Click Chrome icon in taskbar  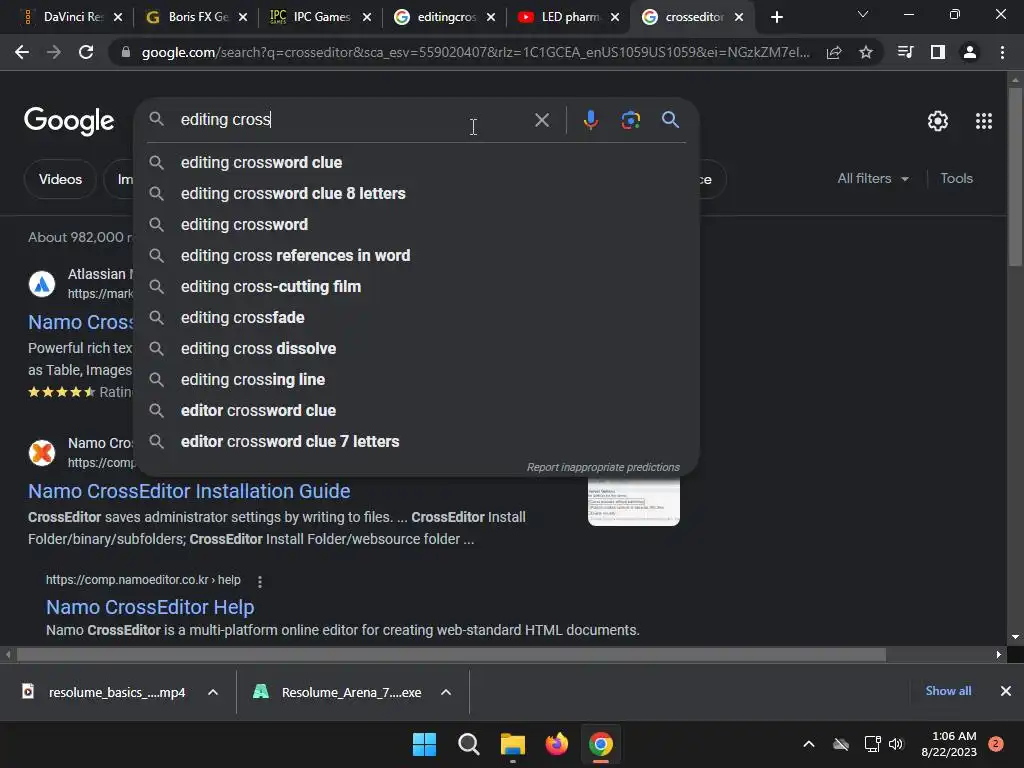[601, 744]
